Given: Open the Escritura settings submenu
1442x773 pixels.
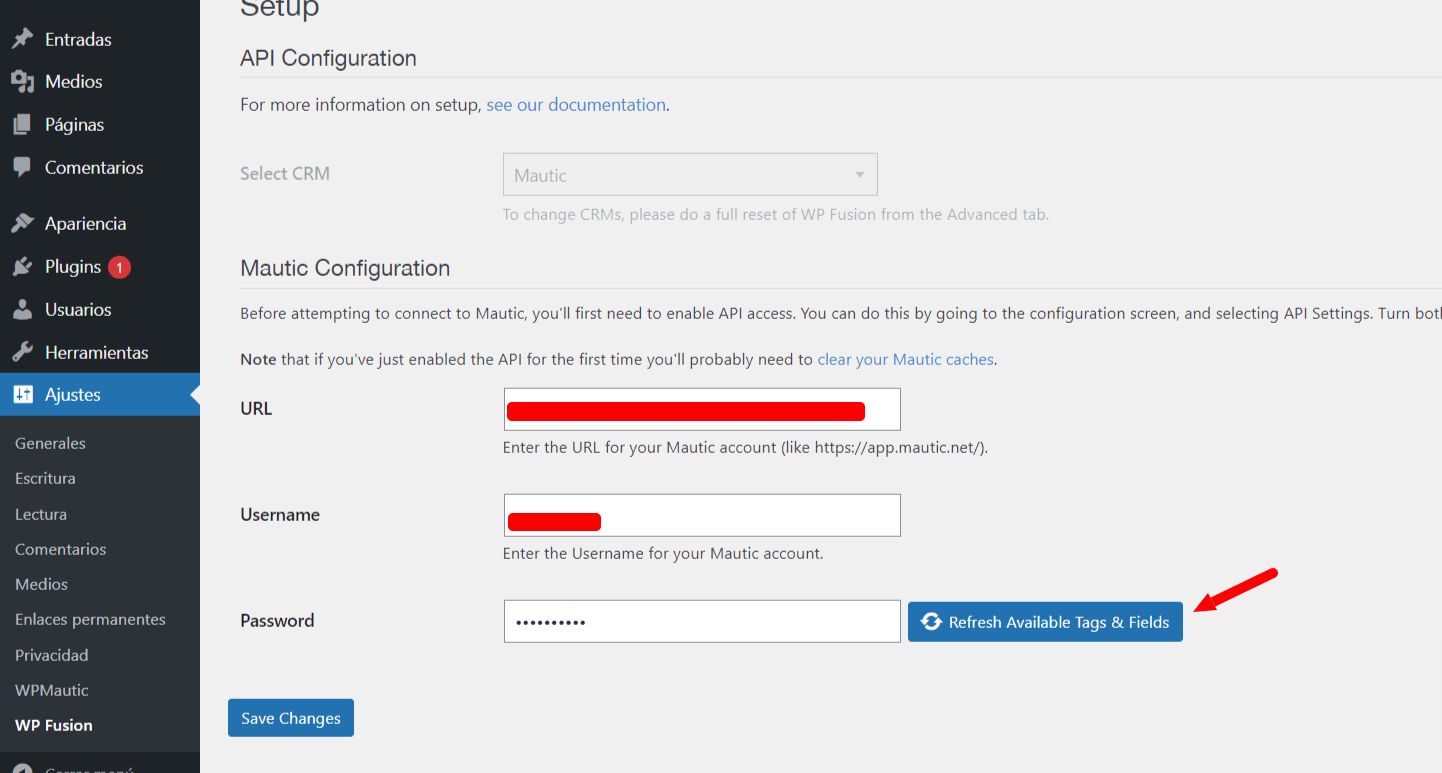Looking at the screenshot, I should (45, 478).
